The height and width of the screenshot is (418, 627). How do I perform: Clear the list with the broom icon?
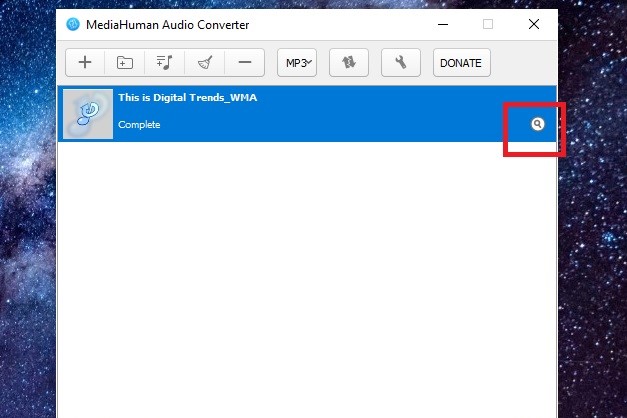click(x=204, y=63)
